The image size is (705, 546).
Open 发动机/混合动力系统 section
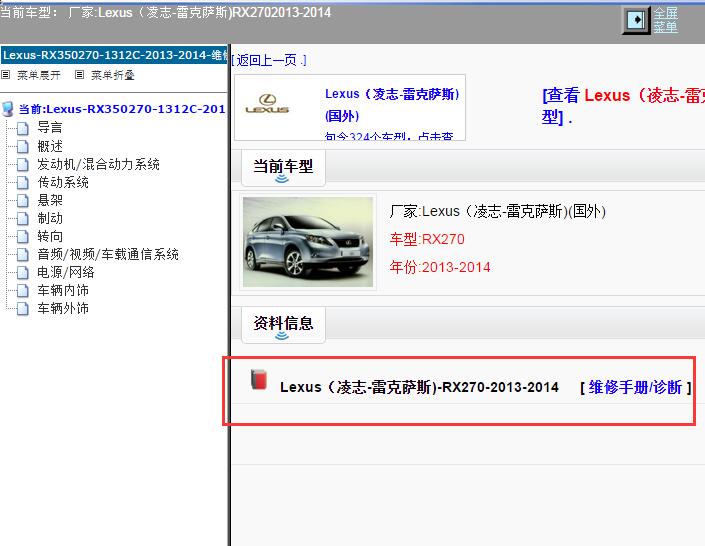coord(98,164)
